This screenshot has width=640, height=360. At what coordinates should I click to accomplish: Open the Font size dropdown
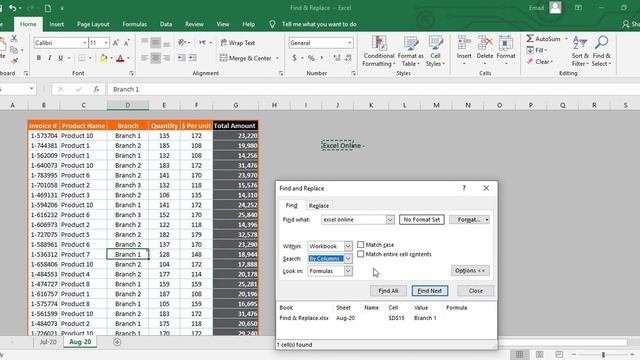click(106, 43)
